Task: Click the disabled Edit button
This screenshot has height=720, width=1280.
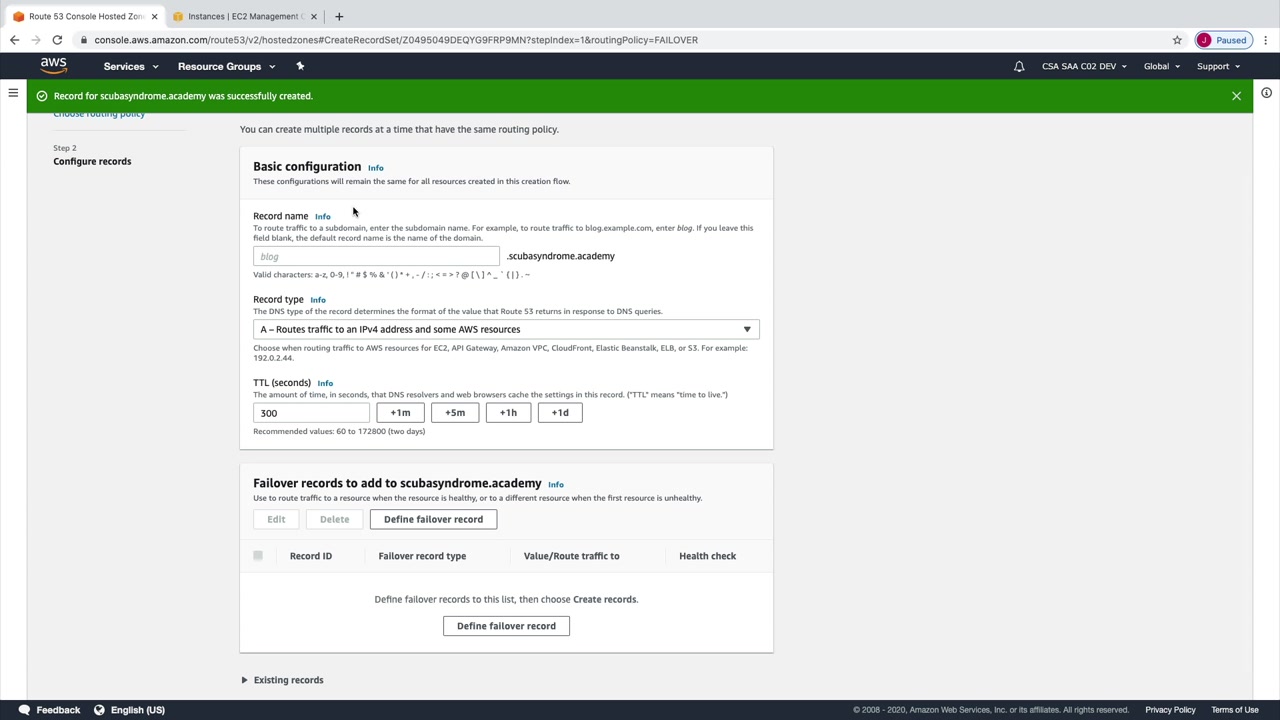Action: 276,519
